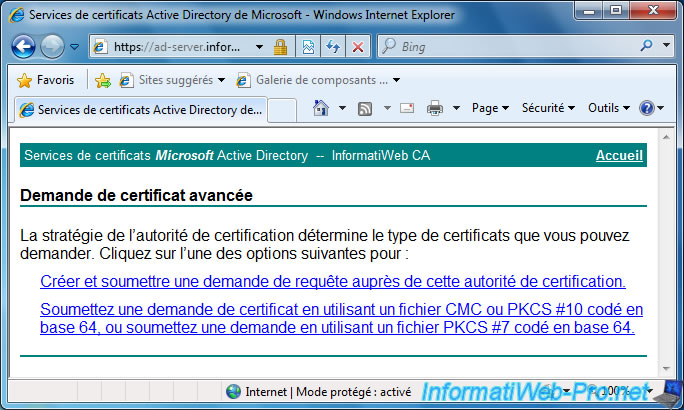
Task: Open the Sécurité menu
Action: (x=548, y=108)
